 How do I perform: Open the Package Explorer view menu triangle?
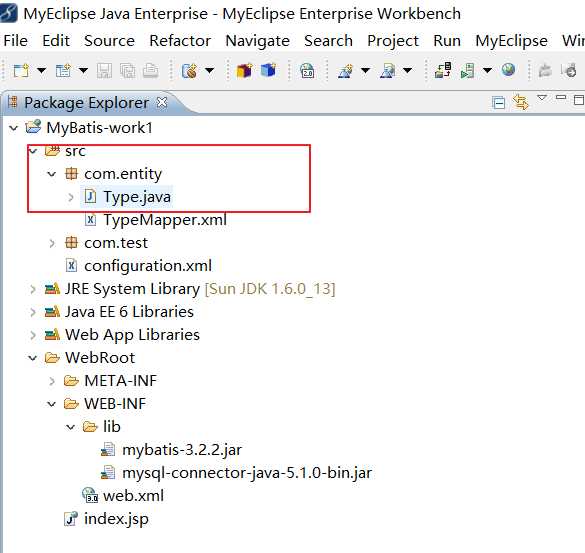542,98
